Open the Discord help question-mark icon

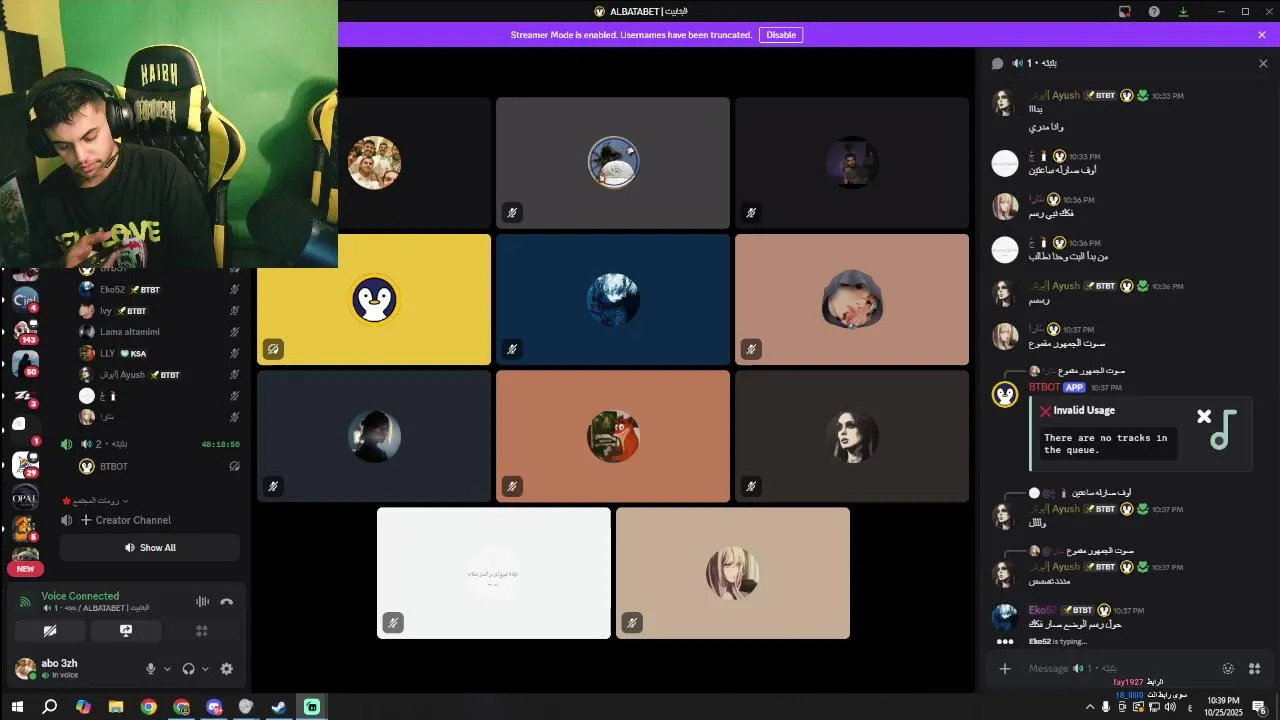pos(1154,11)
